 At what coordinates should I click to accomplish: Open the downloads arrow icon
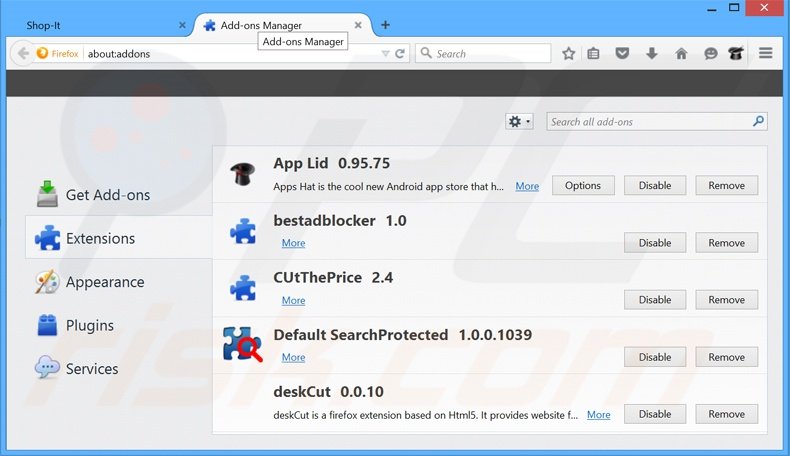[x=651, y=53]
